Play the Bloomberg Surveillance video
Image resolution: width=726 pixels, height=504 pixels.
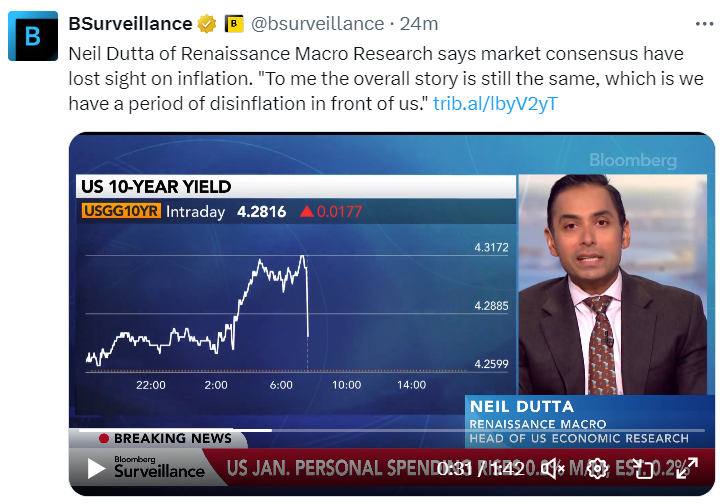click(96, 468)
